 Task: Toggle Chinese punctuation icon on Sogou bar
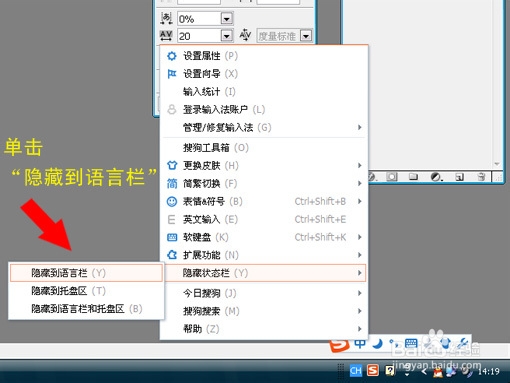(x=394, y=343)
